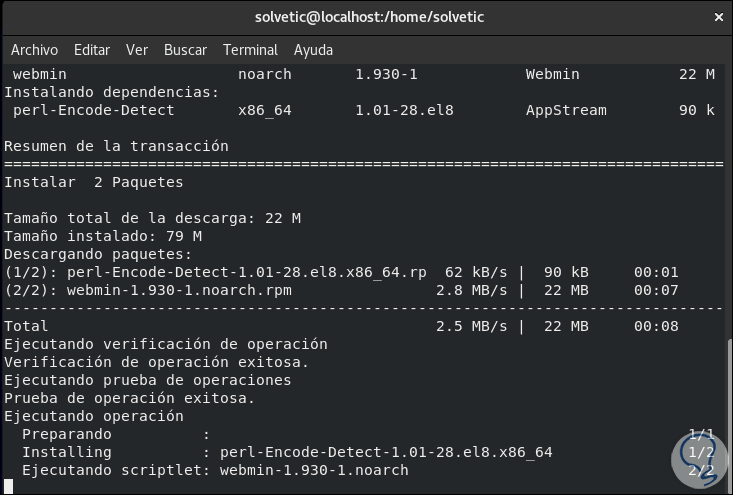Click the 'Ejecutando scriptlet' line
The image size is (733, 495).
point(215,470)
